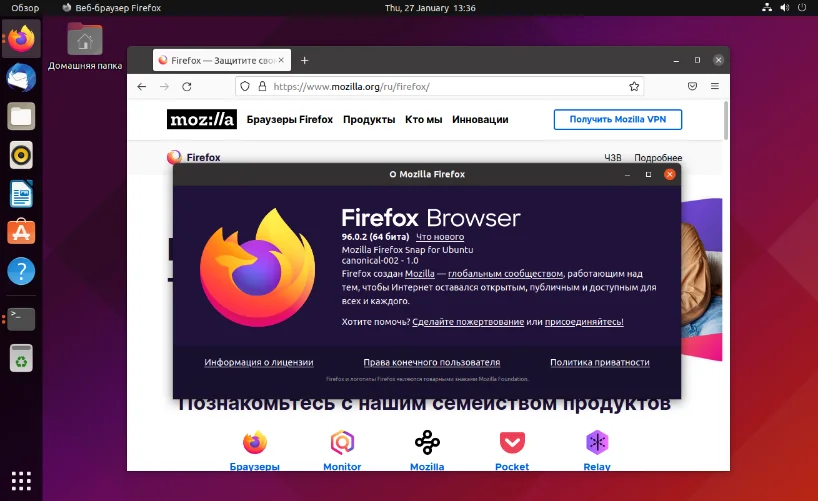Viewport: 818px width, 501px height.
Task: Open Кто мы navigation menu
Action: 424,120
